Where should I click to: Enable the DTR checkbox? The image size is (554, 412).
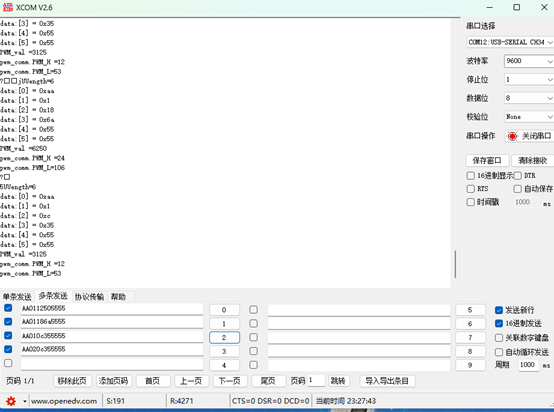tap(518, 176)
